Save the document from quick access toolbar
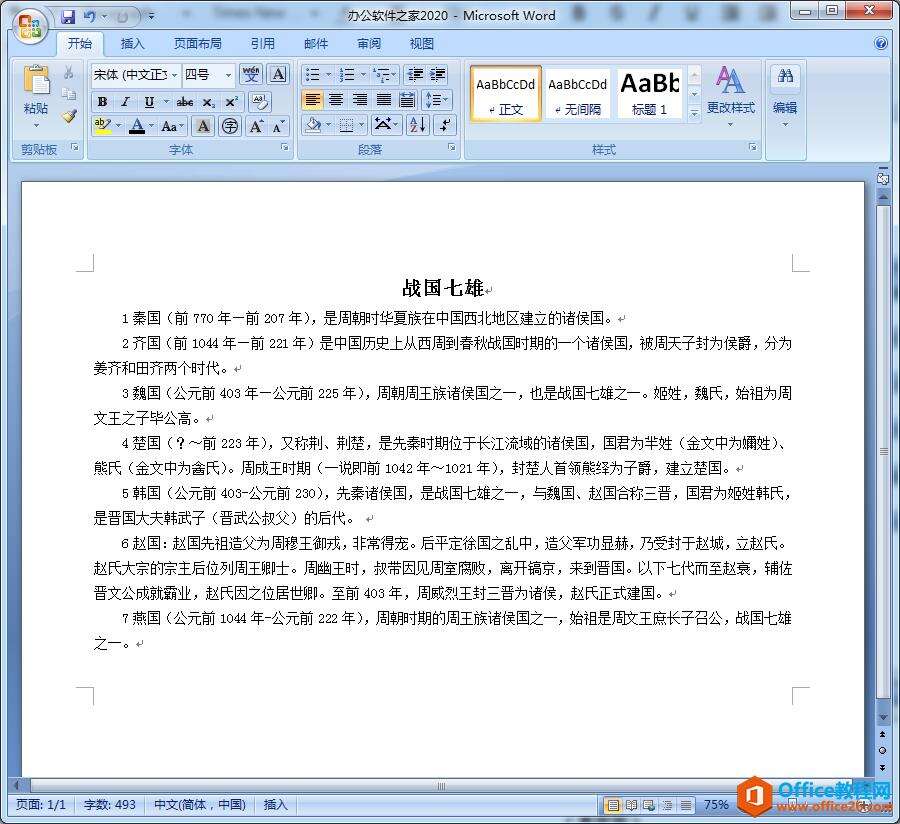The height and width of the screenshot is (824, 900). coord(68,17)
